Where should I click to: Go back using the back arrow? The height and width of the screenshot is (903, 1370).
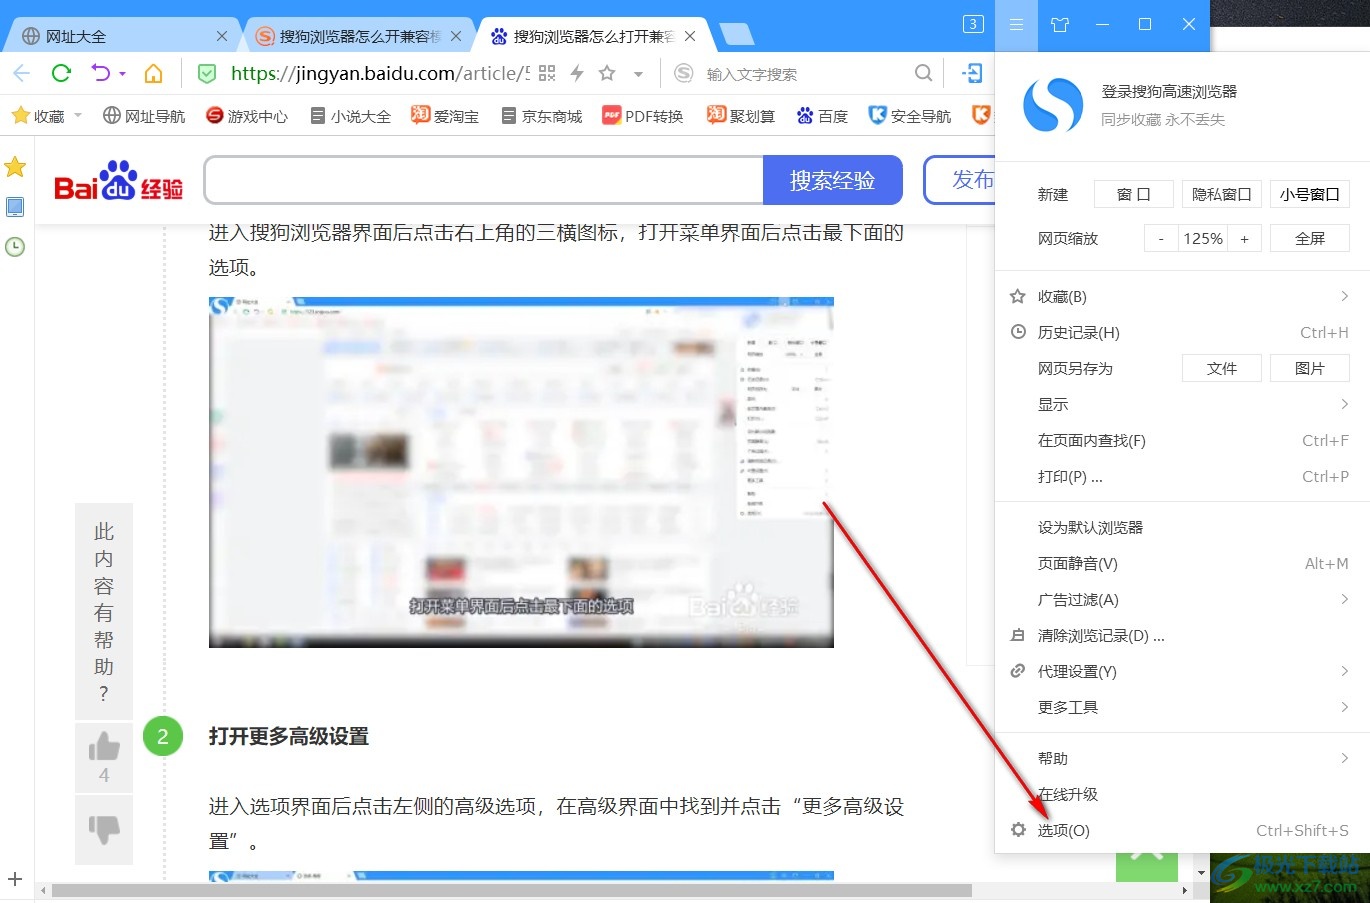tap(22, 73)
